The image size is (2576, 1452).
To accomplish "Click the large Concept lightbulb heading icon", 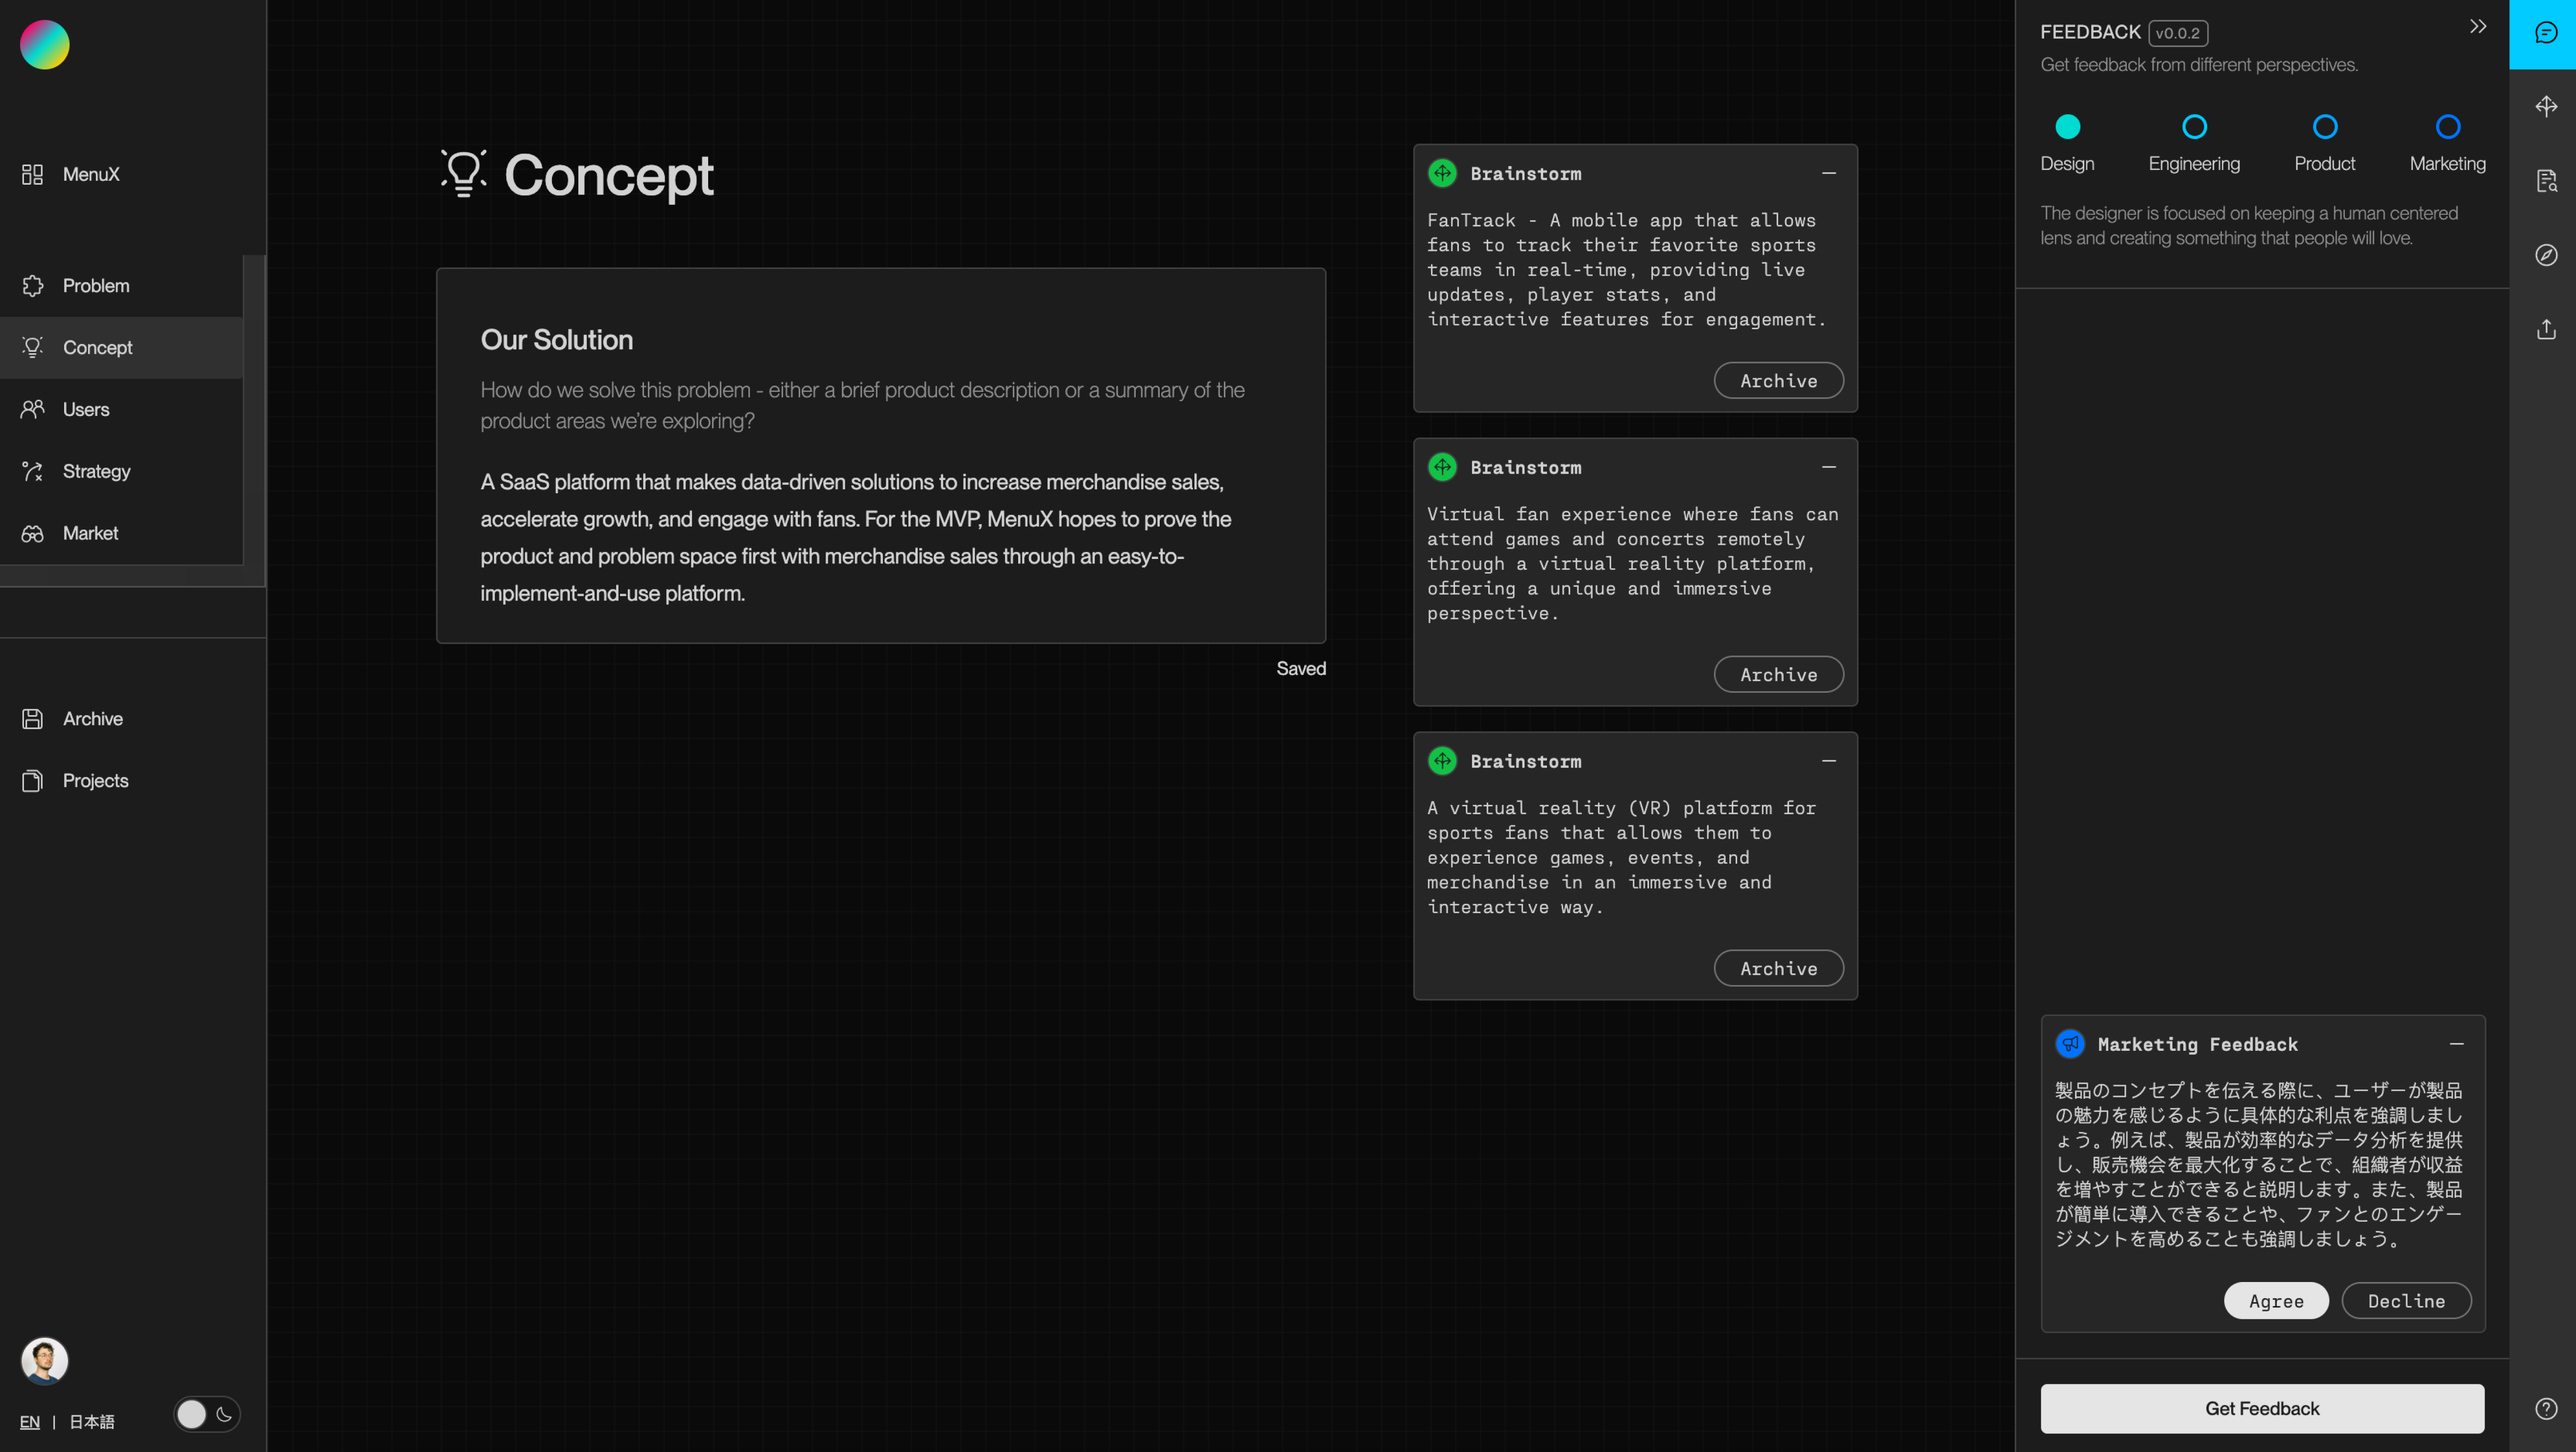I will (x=464, y=174).
